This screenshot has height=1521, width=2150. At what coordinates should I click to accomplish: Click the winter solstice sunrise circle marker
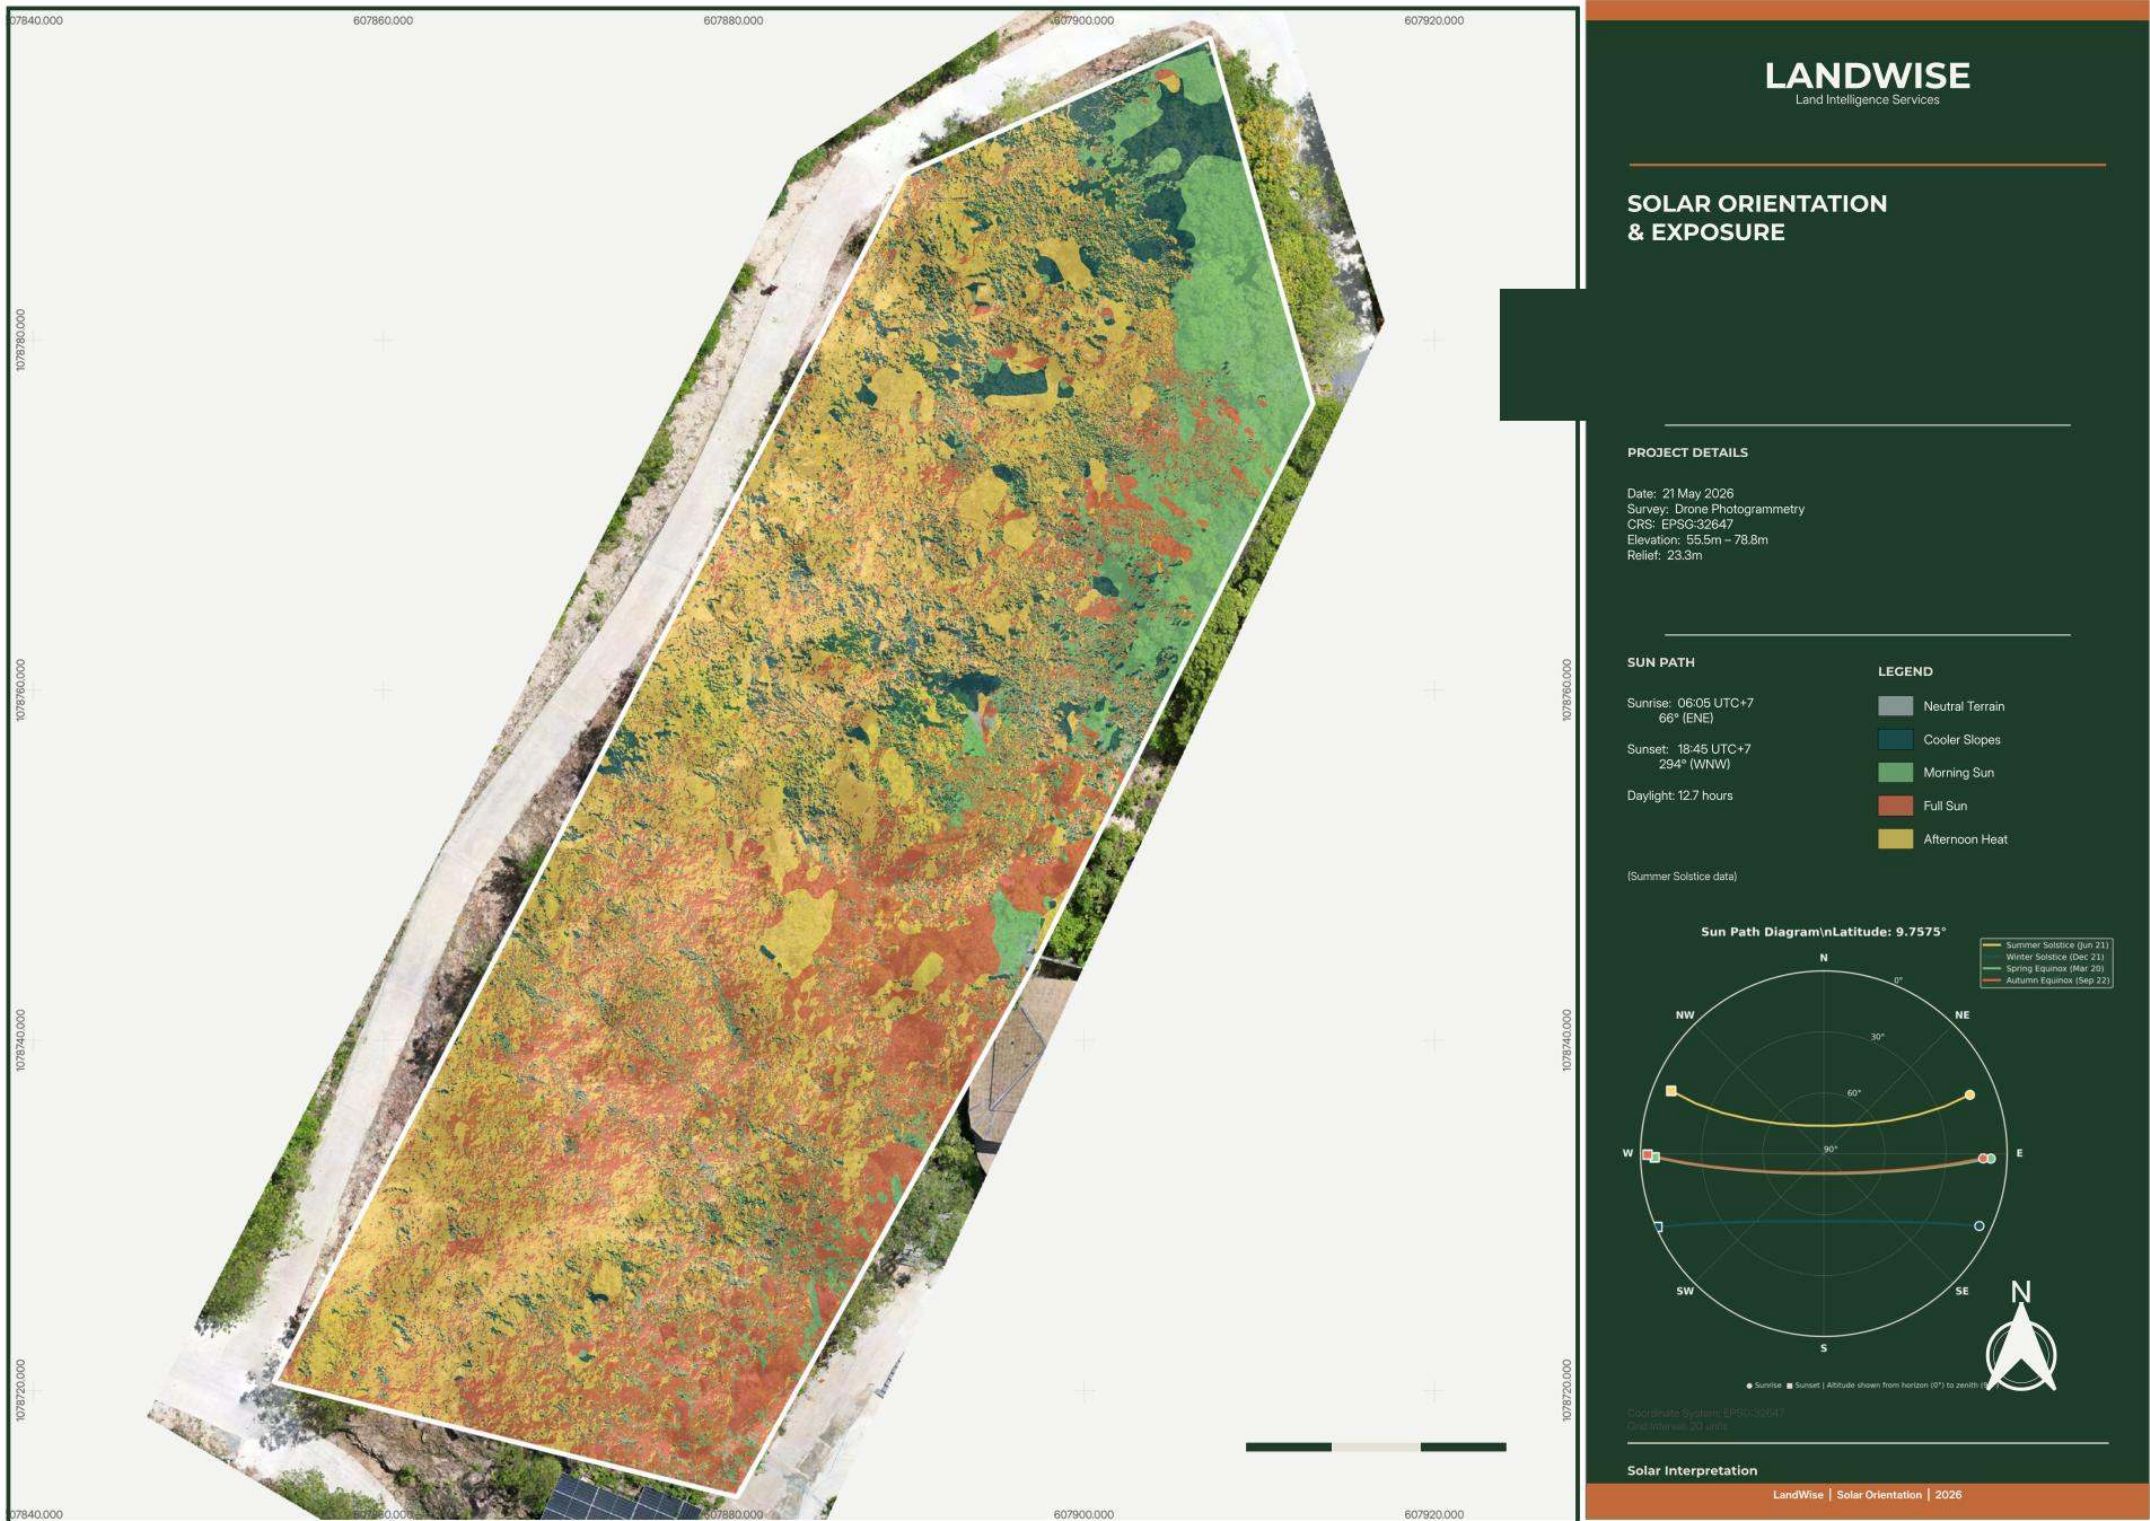1979,1226
